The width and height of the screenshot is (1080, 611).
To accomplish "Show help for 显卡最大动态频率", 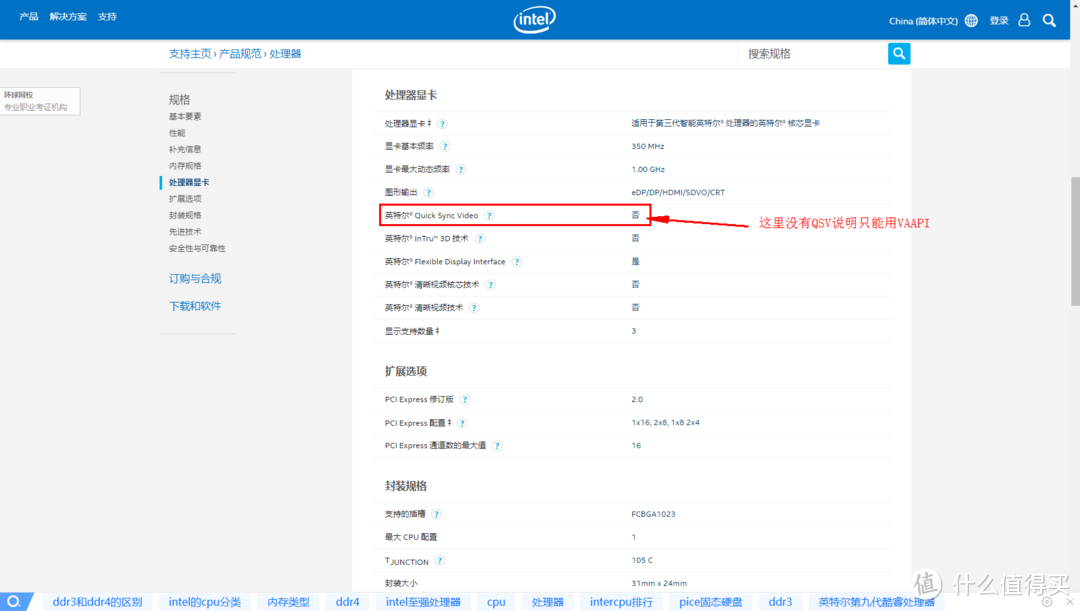I will 461,169.
